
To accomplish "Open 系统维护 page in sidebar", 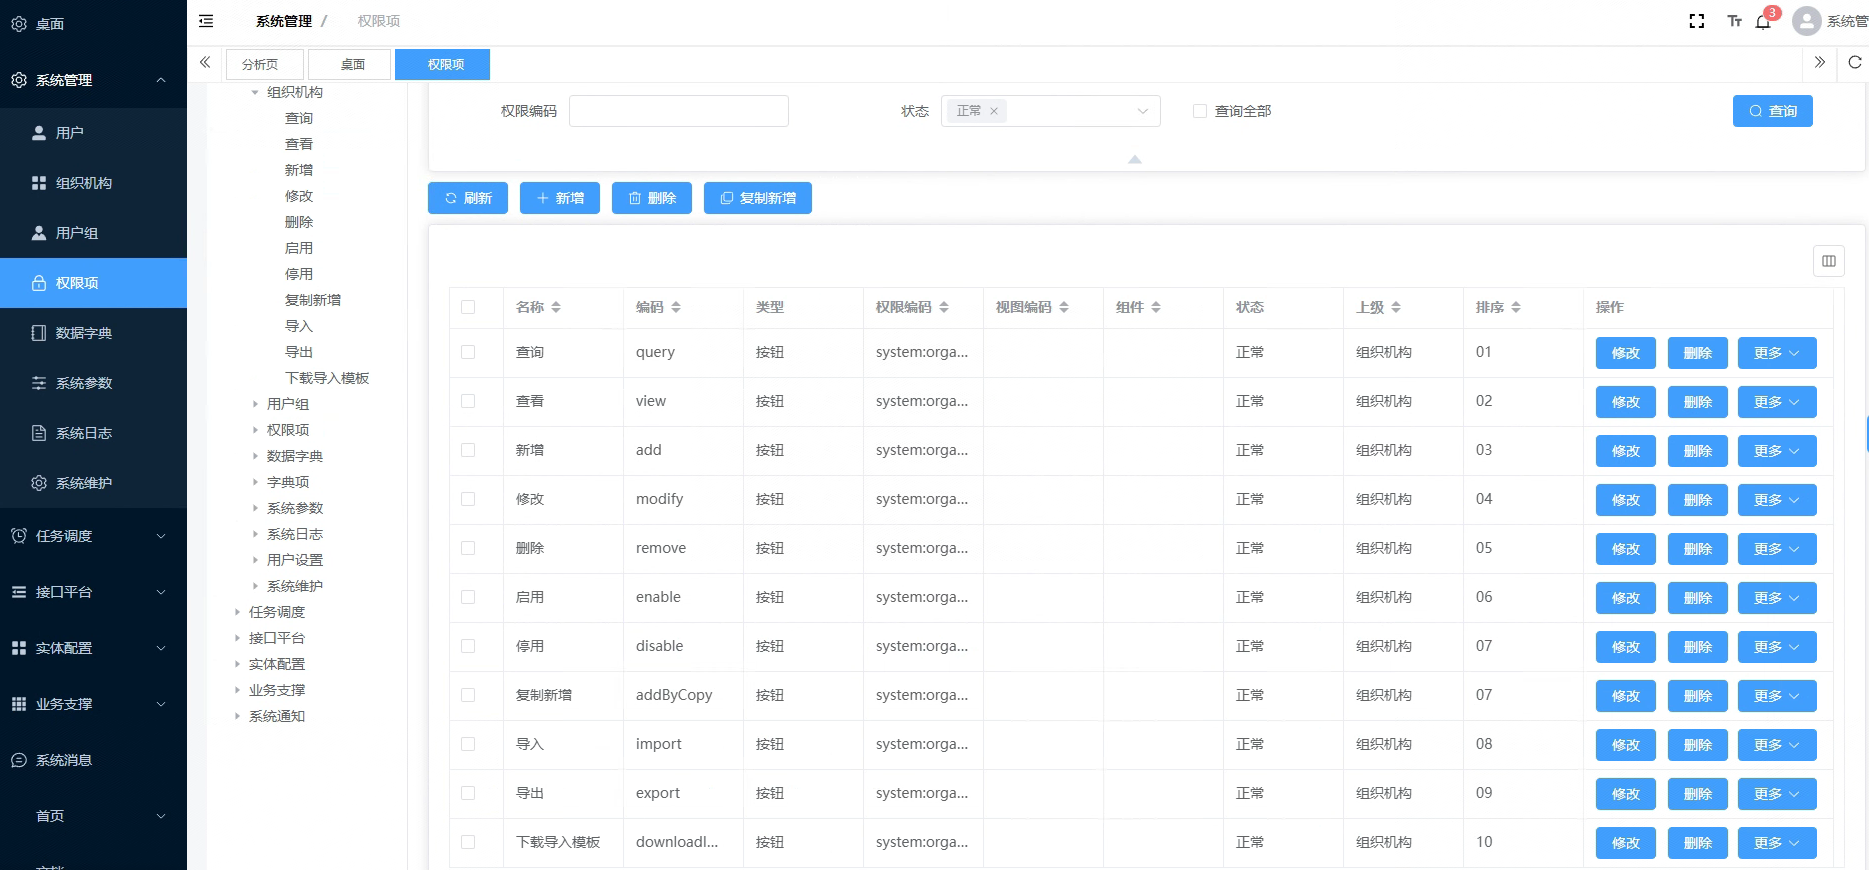I will click(93, 483).
